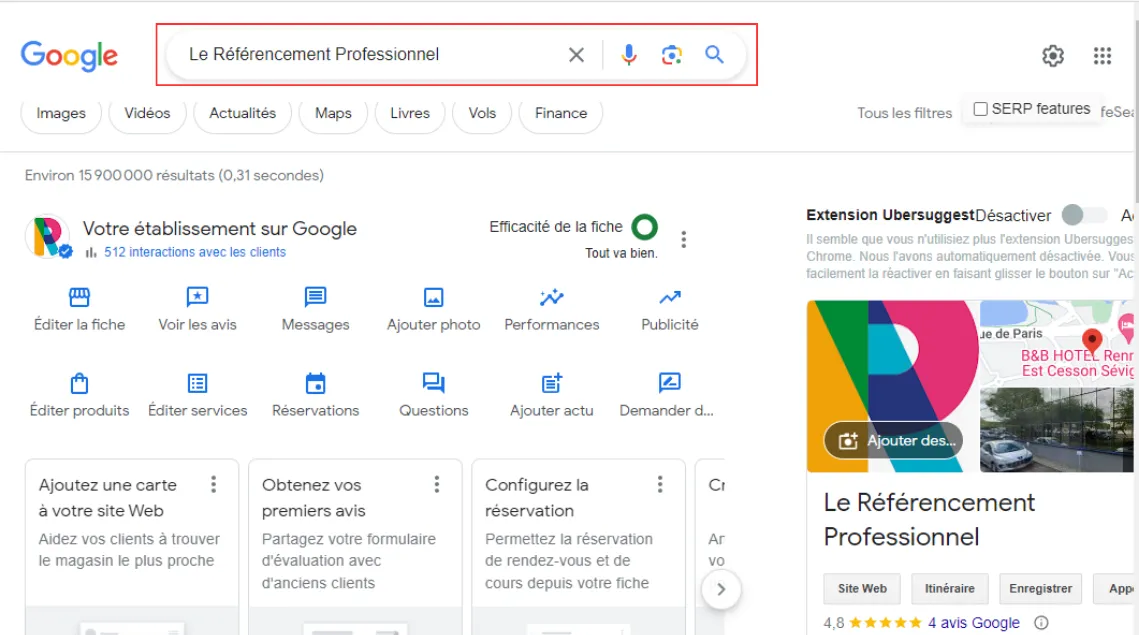The image size is (1139, 635).
Task: Click the Demander d... review request icon
Action: point(669,382)
